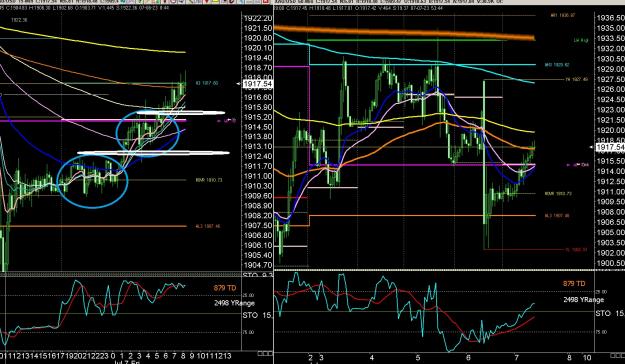Image resolution: width=625 pixels, height=364 pixels.
Task: Click the STO 15. label, left indicator
Action: (x=257, y=316)
